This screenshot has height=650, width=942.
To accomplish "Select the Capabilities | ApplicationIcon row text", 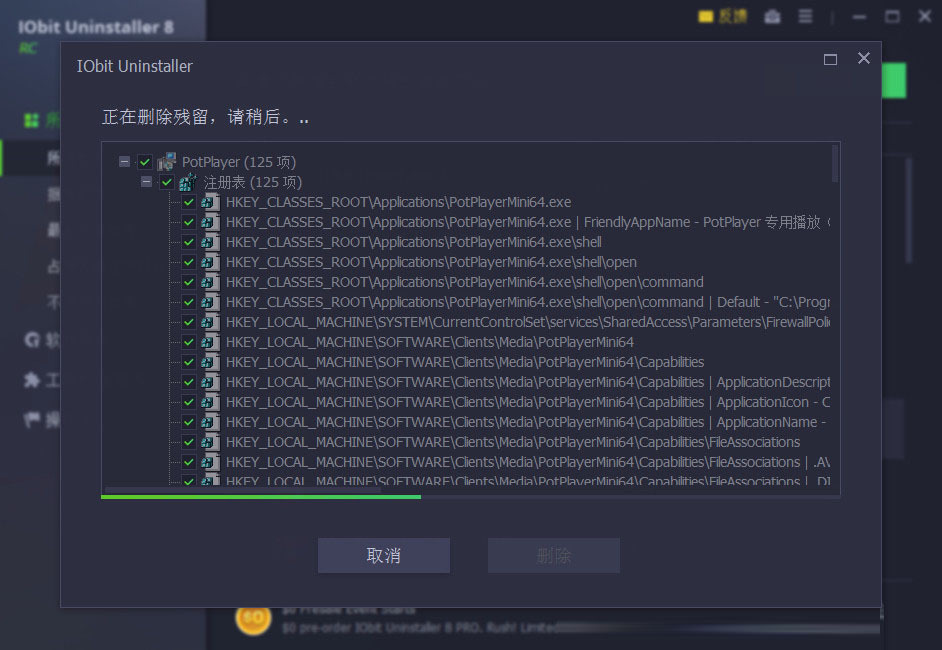I will coord(528,402).
